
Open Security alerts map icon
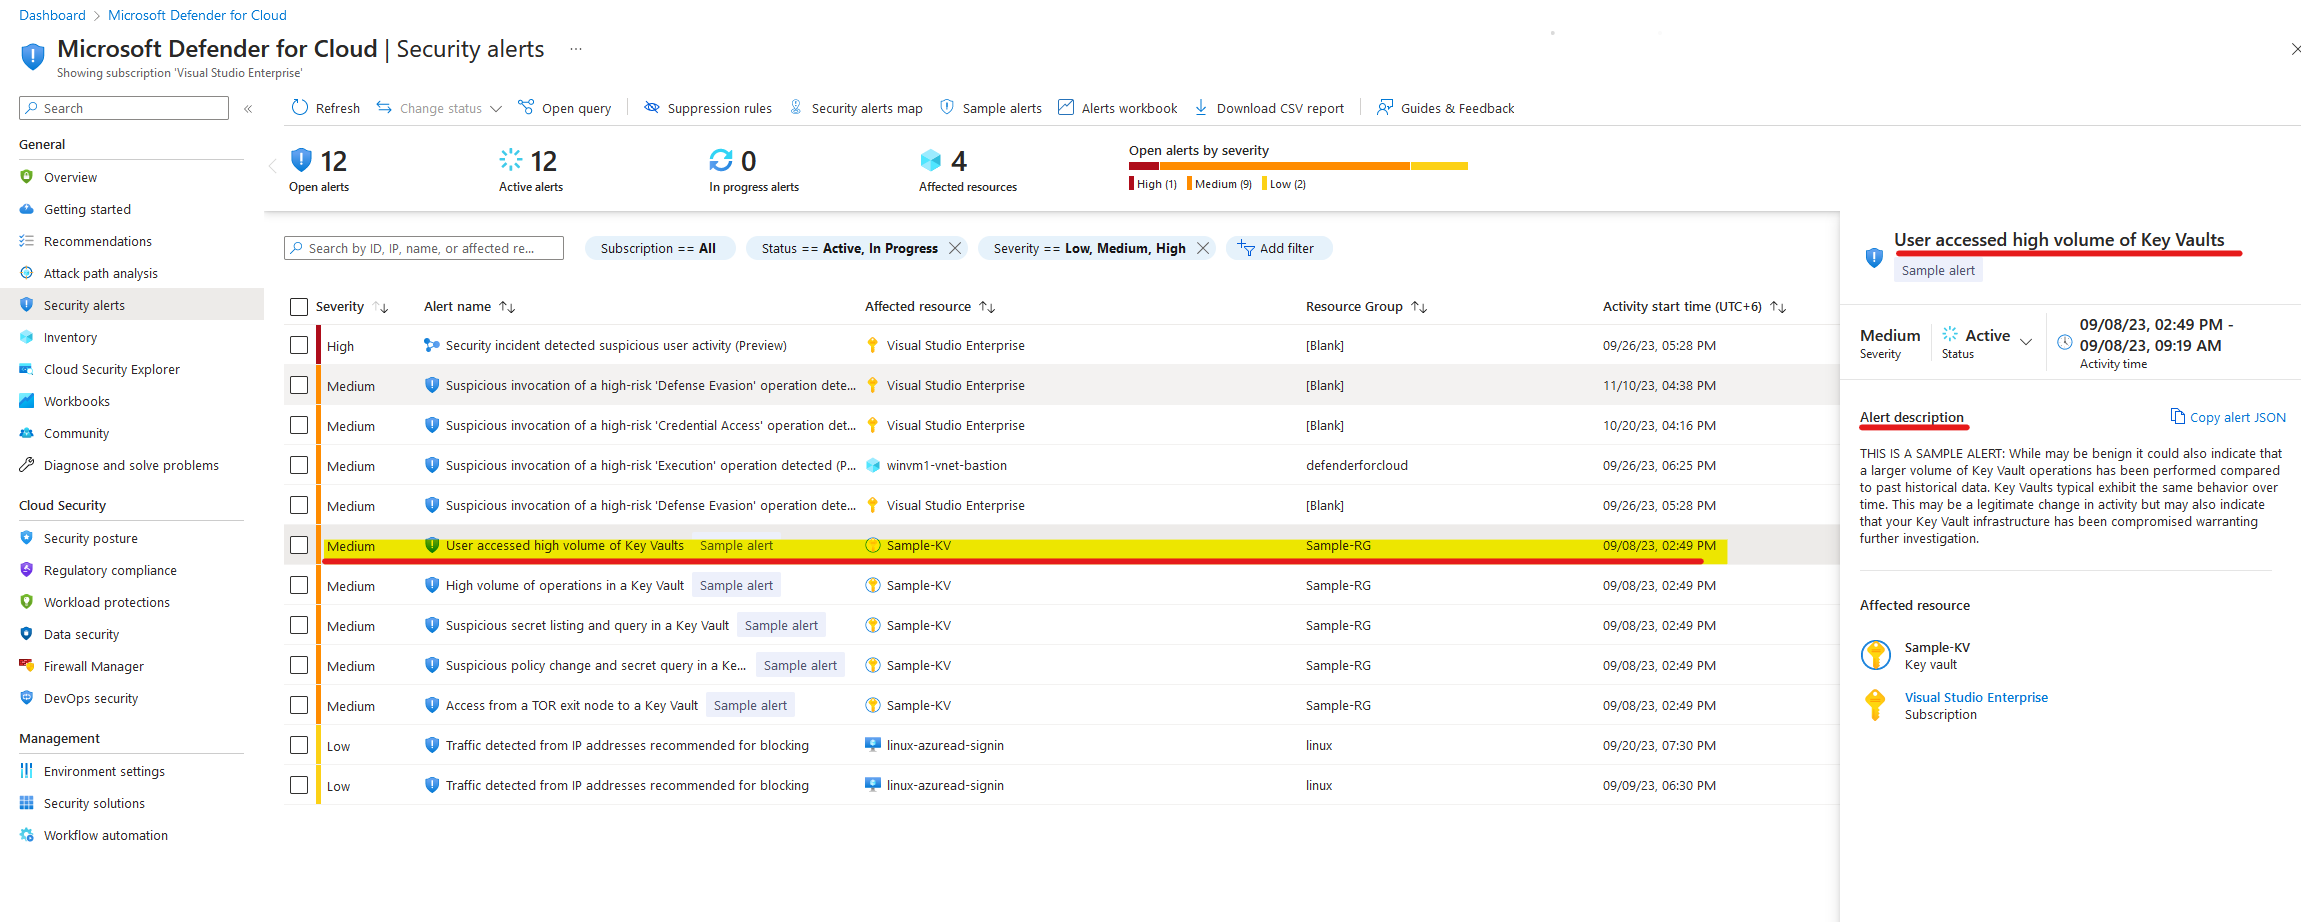pyautogui.click(x=796, y=107)
